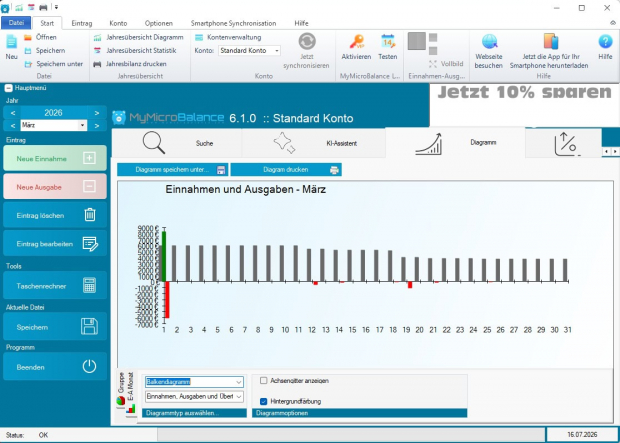Screen dimensions: 620x443
Task: Click the Neu new file icon
Action: click(x=11, y=42)
